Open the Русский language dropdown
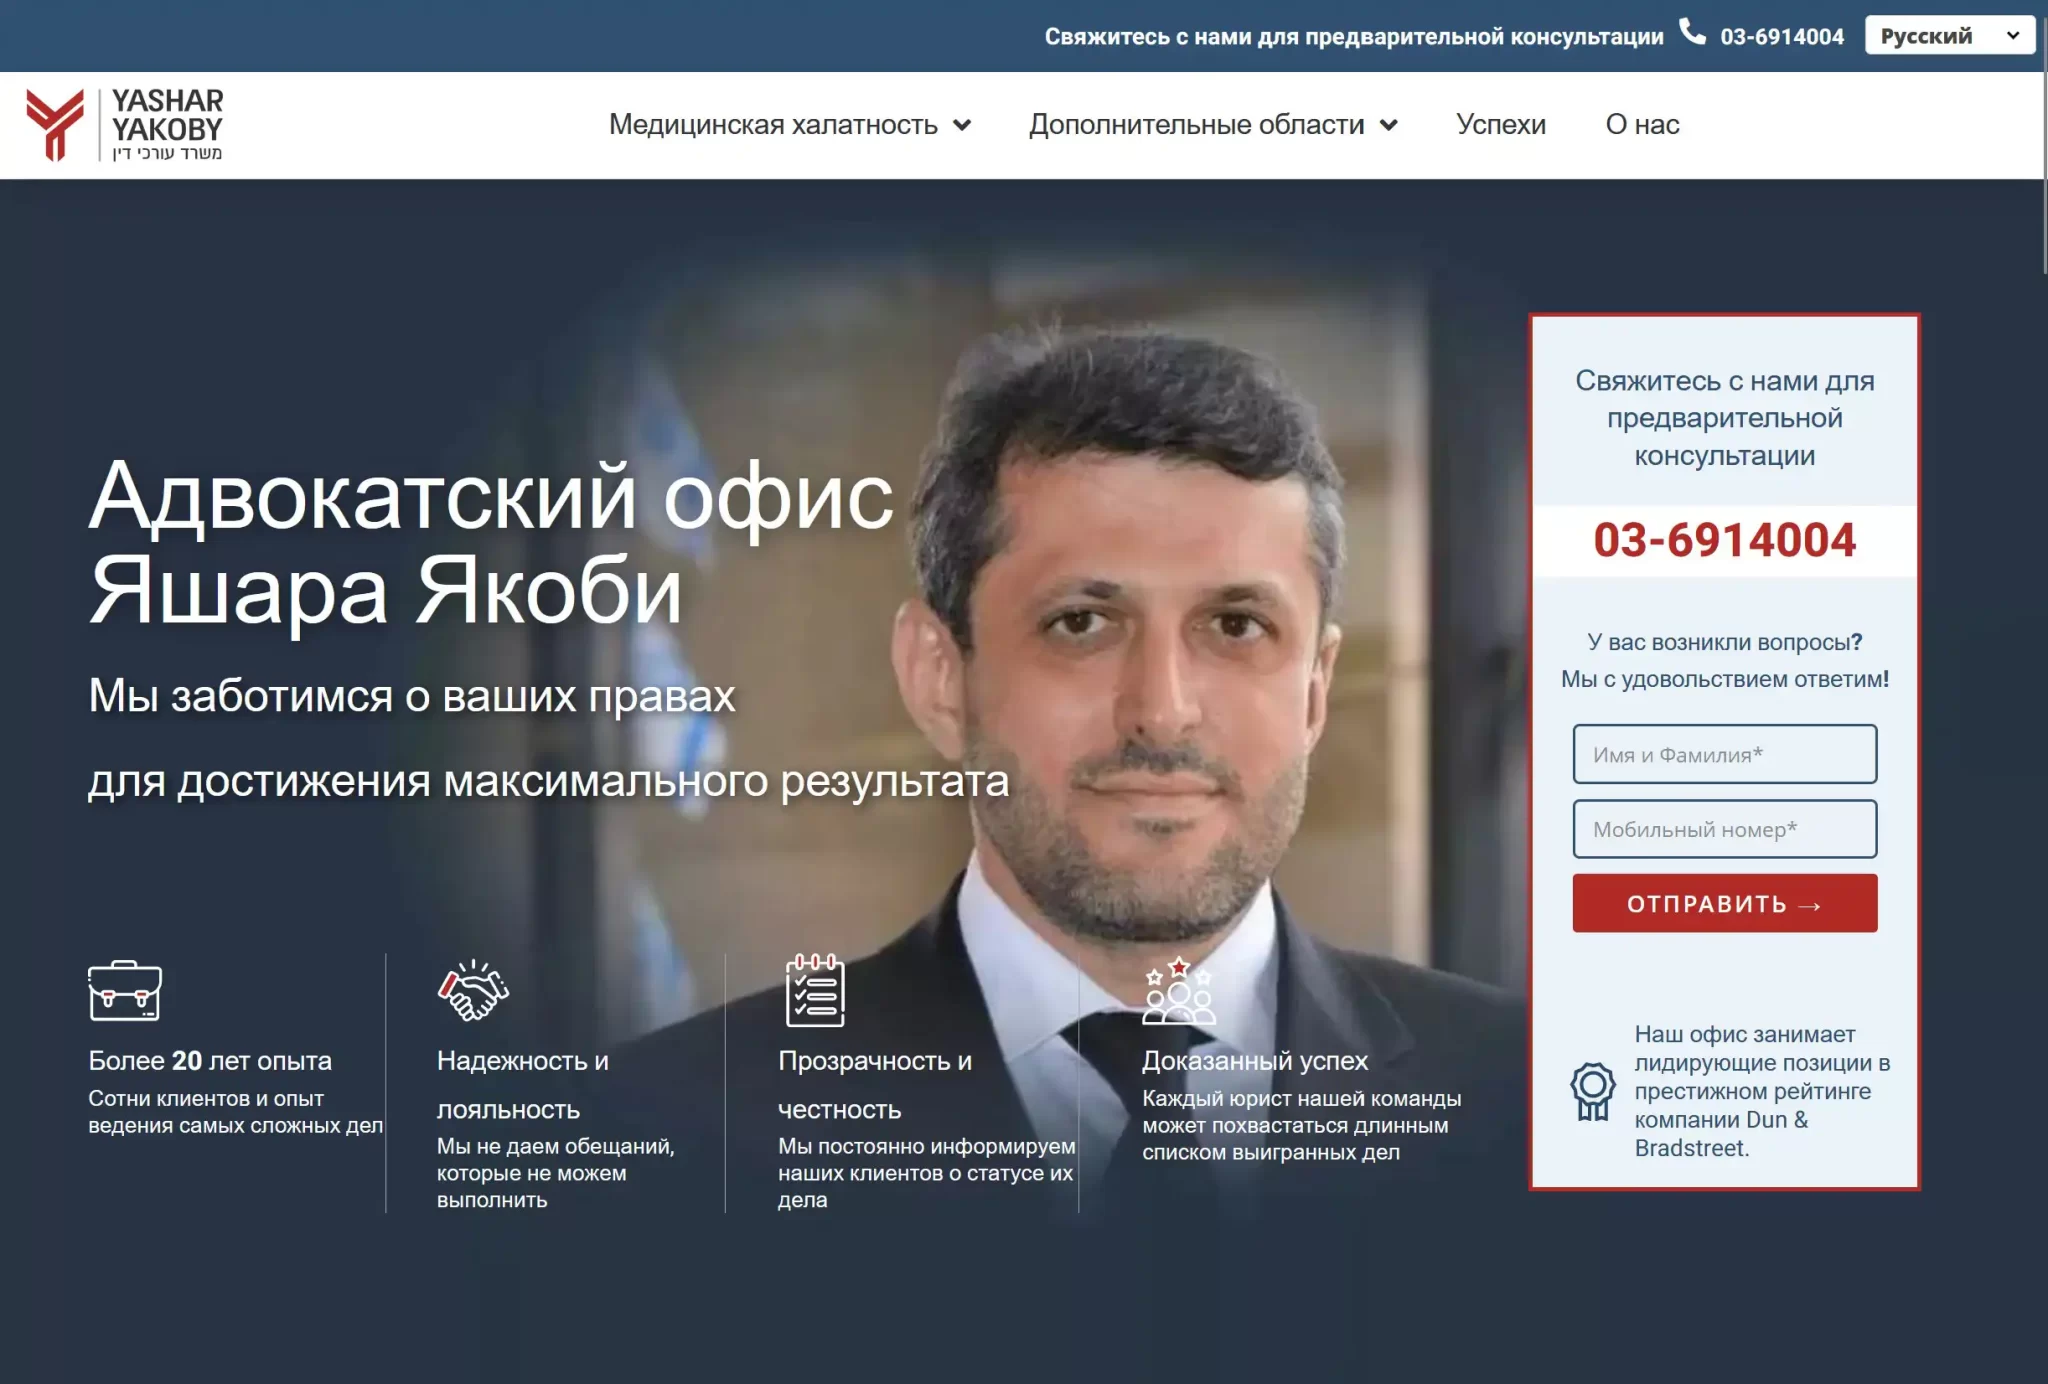Screen dimensions: 2048x1384 point(1948,36)
